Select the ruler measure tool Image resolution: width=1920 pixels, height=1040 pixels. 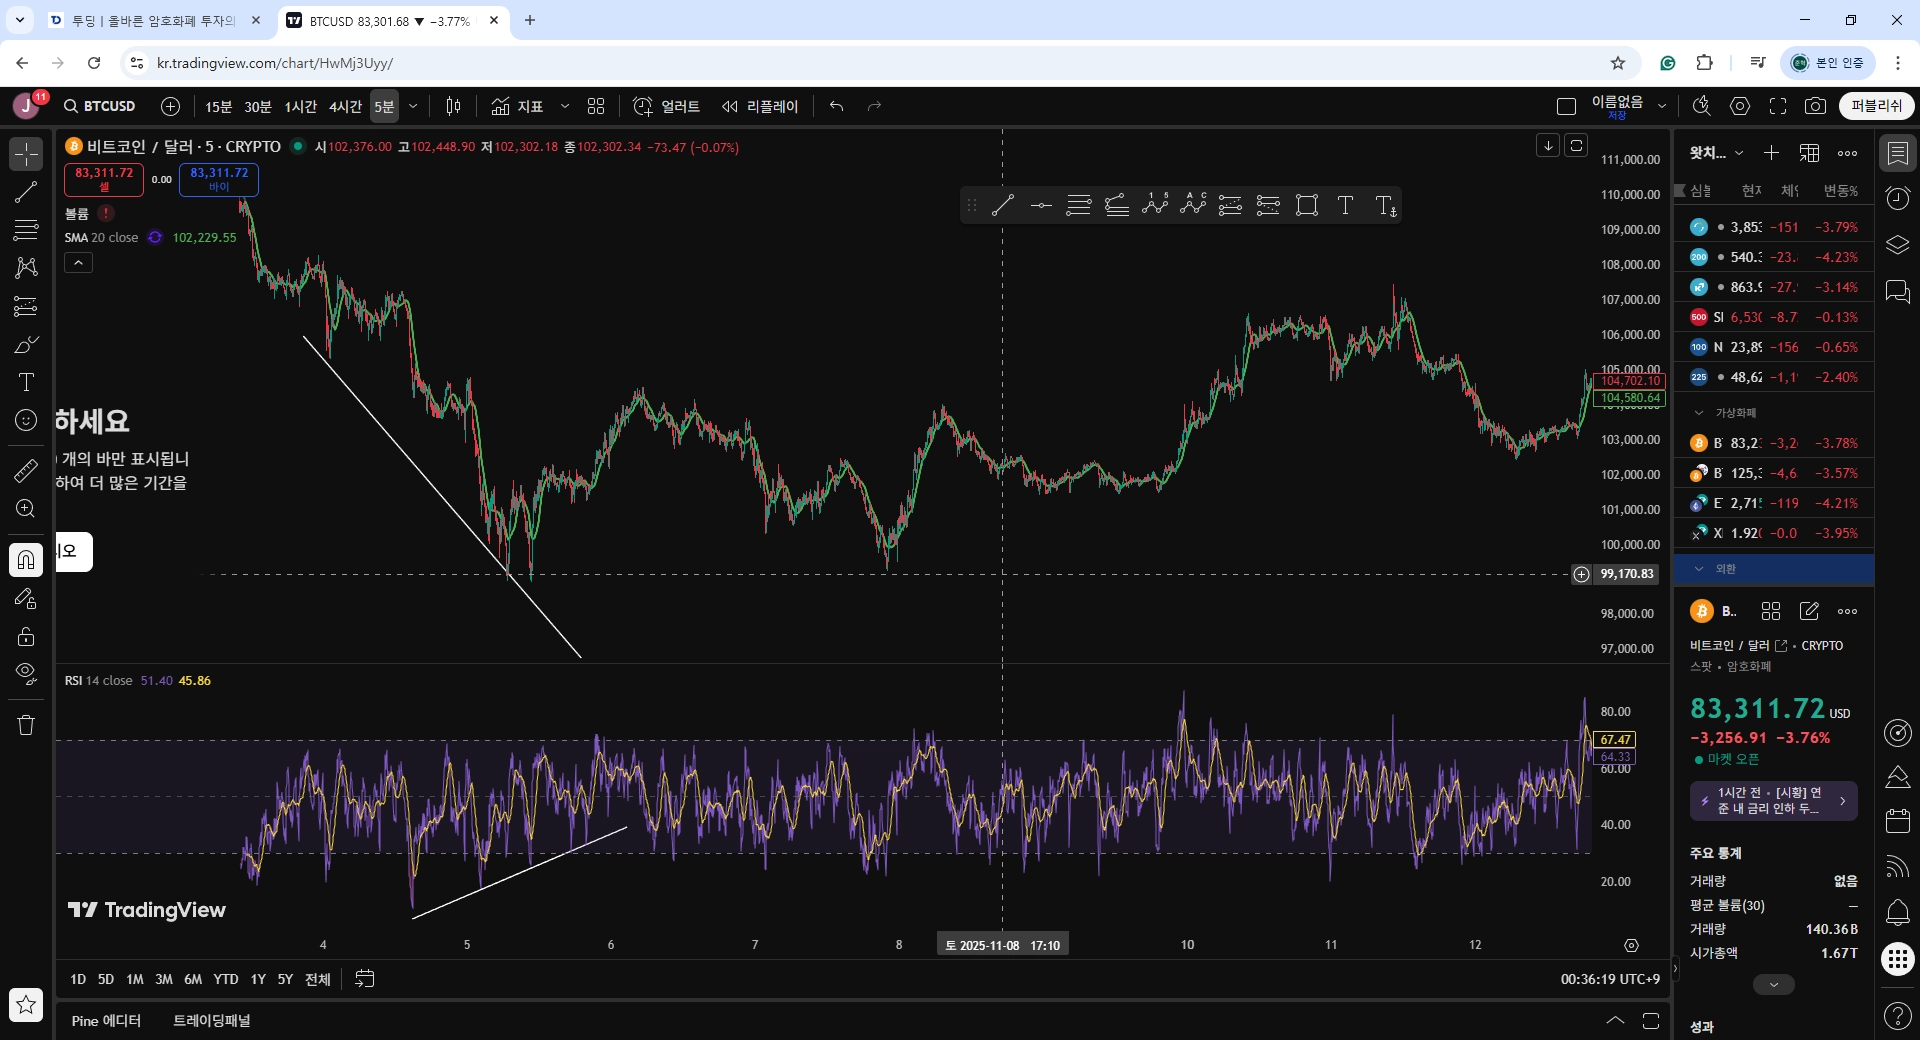click(26, 470)
